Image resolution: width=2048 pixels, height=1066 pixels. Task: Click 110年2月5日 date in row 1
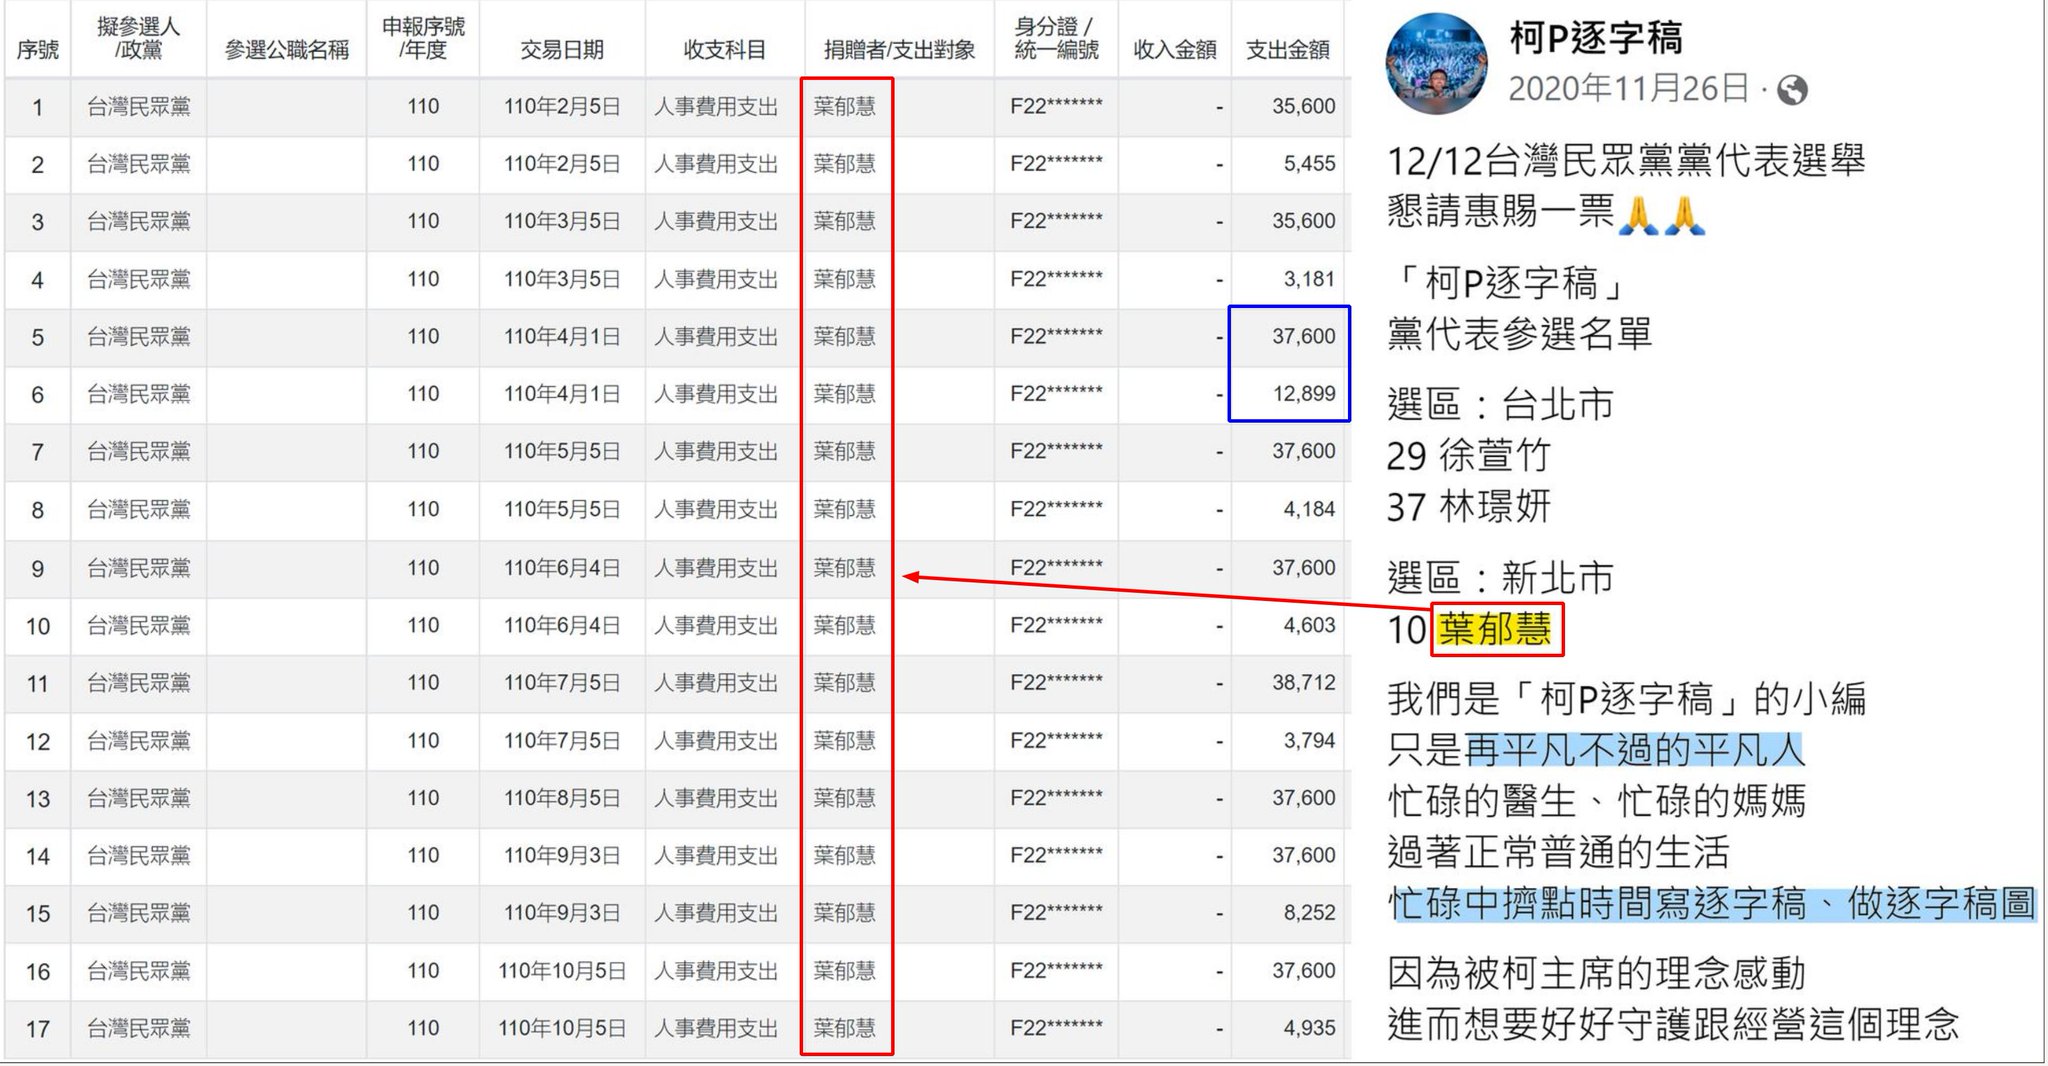click(x=562, y=106)
